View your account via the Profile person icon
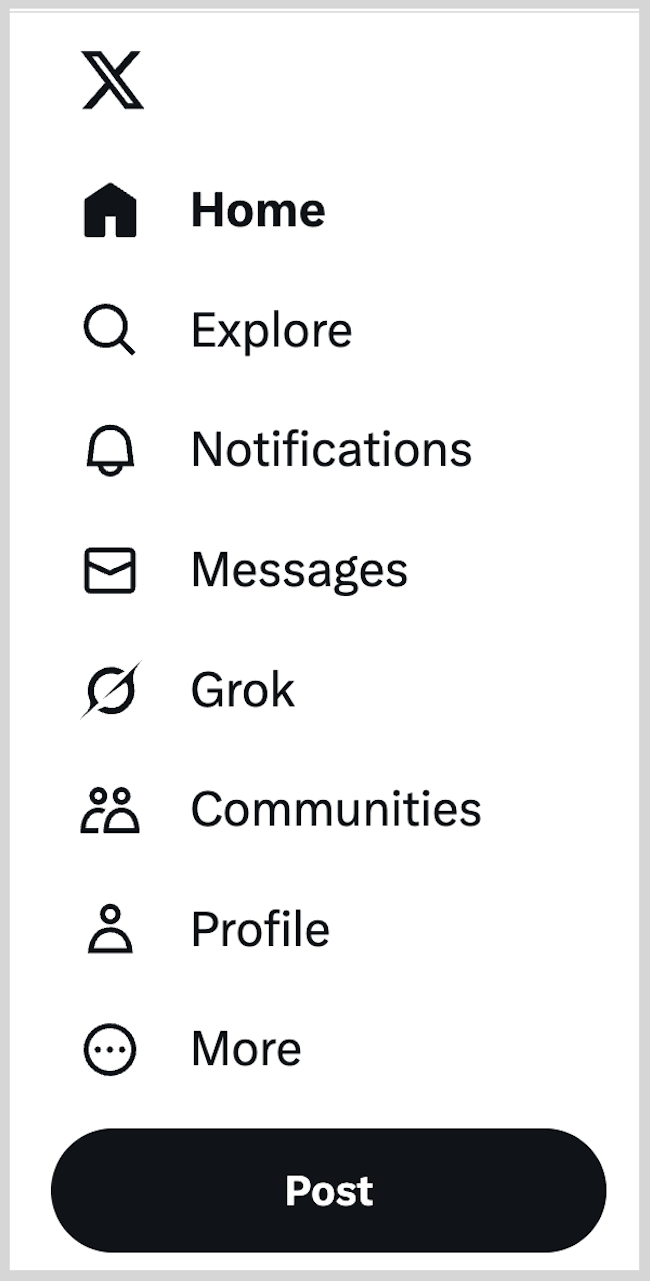650x1281 pixels. (x=110, y=929)
